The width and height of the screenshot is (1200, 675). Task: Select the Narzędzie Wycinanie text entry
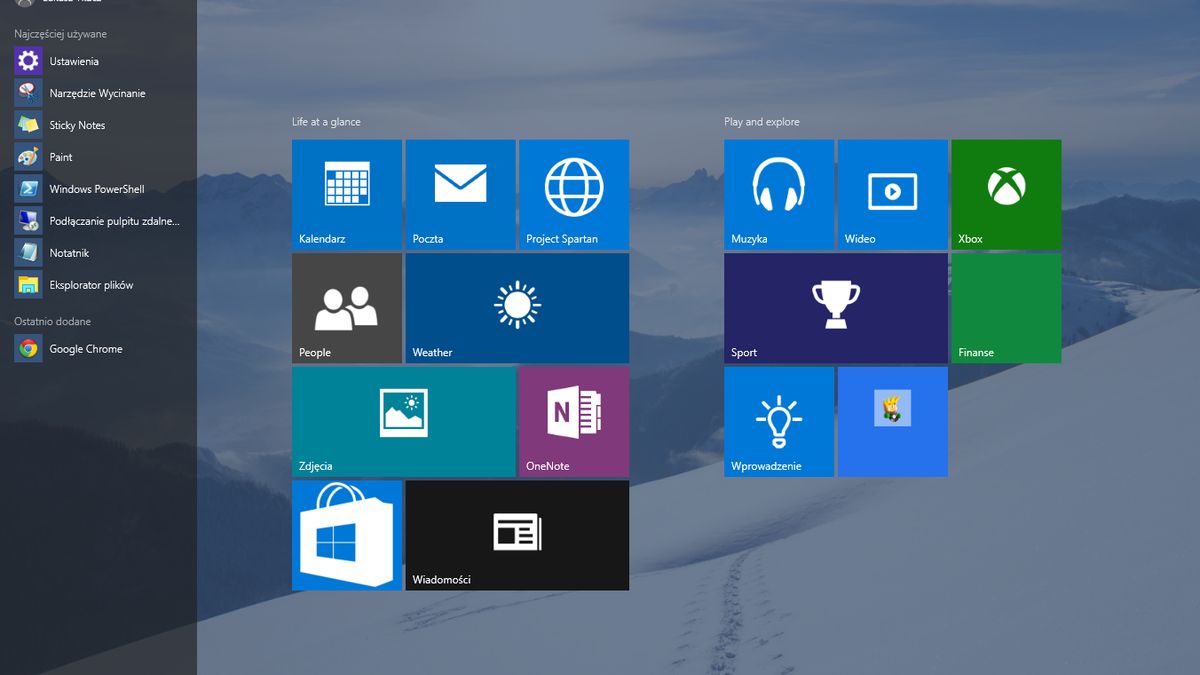(x=97, y=94)
